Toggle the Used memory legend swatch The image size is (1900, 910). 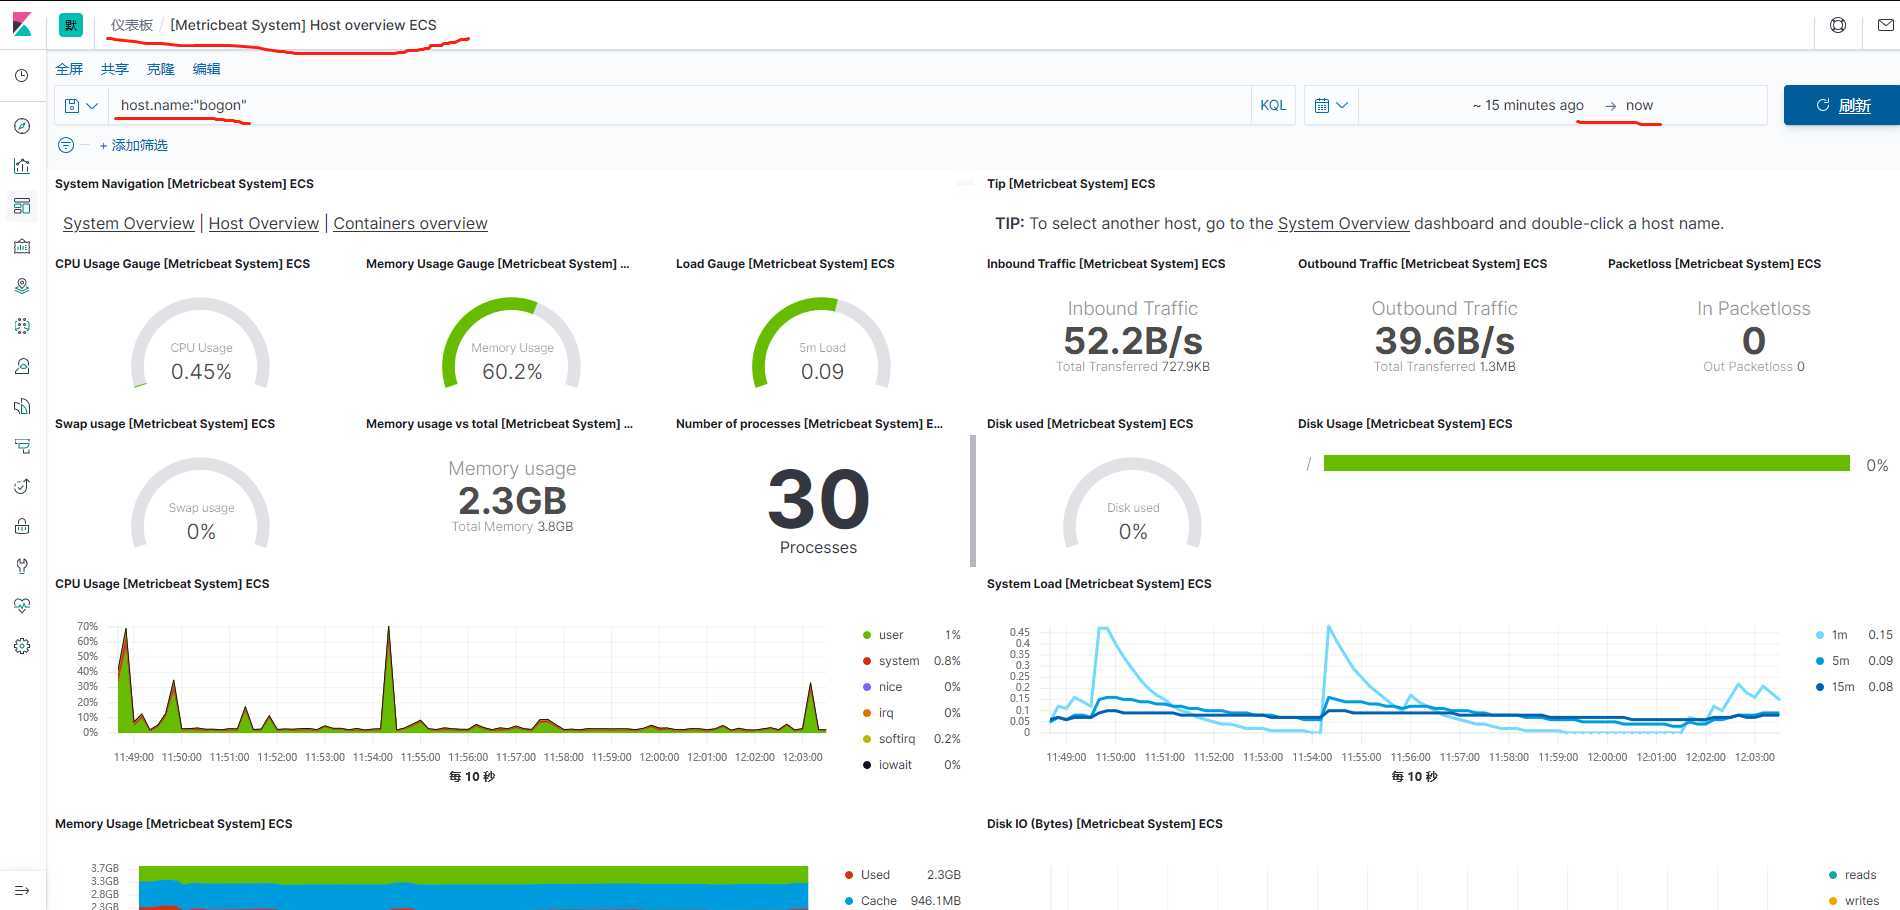(x=849, y=875)
